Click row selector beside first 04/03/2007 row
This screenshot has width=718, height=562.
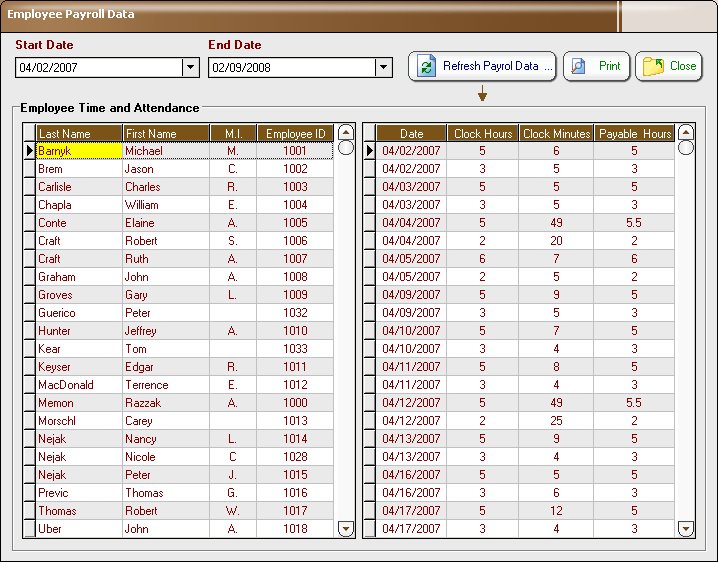(x=370, y=187)
